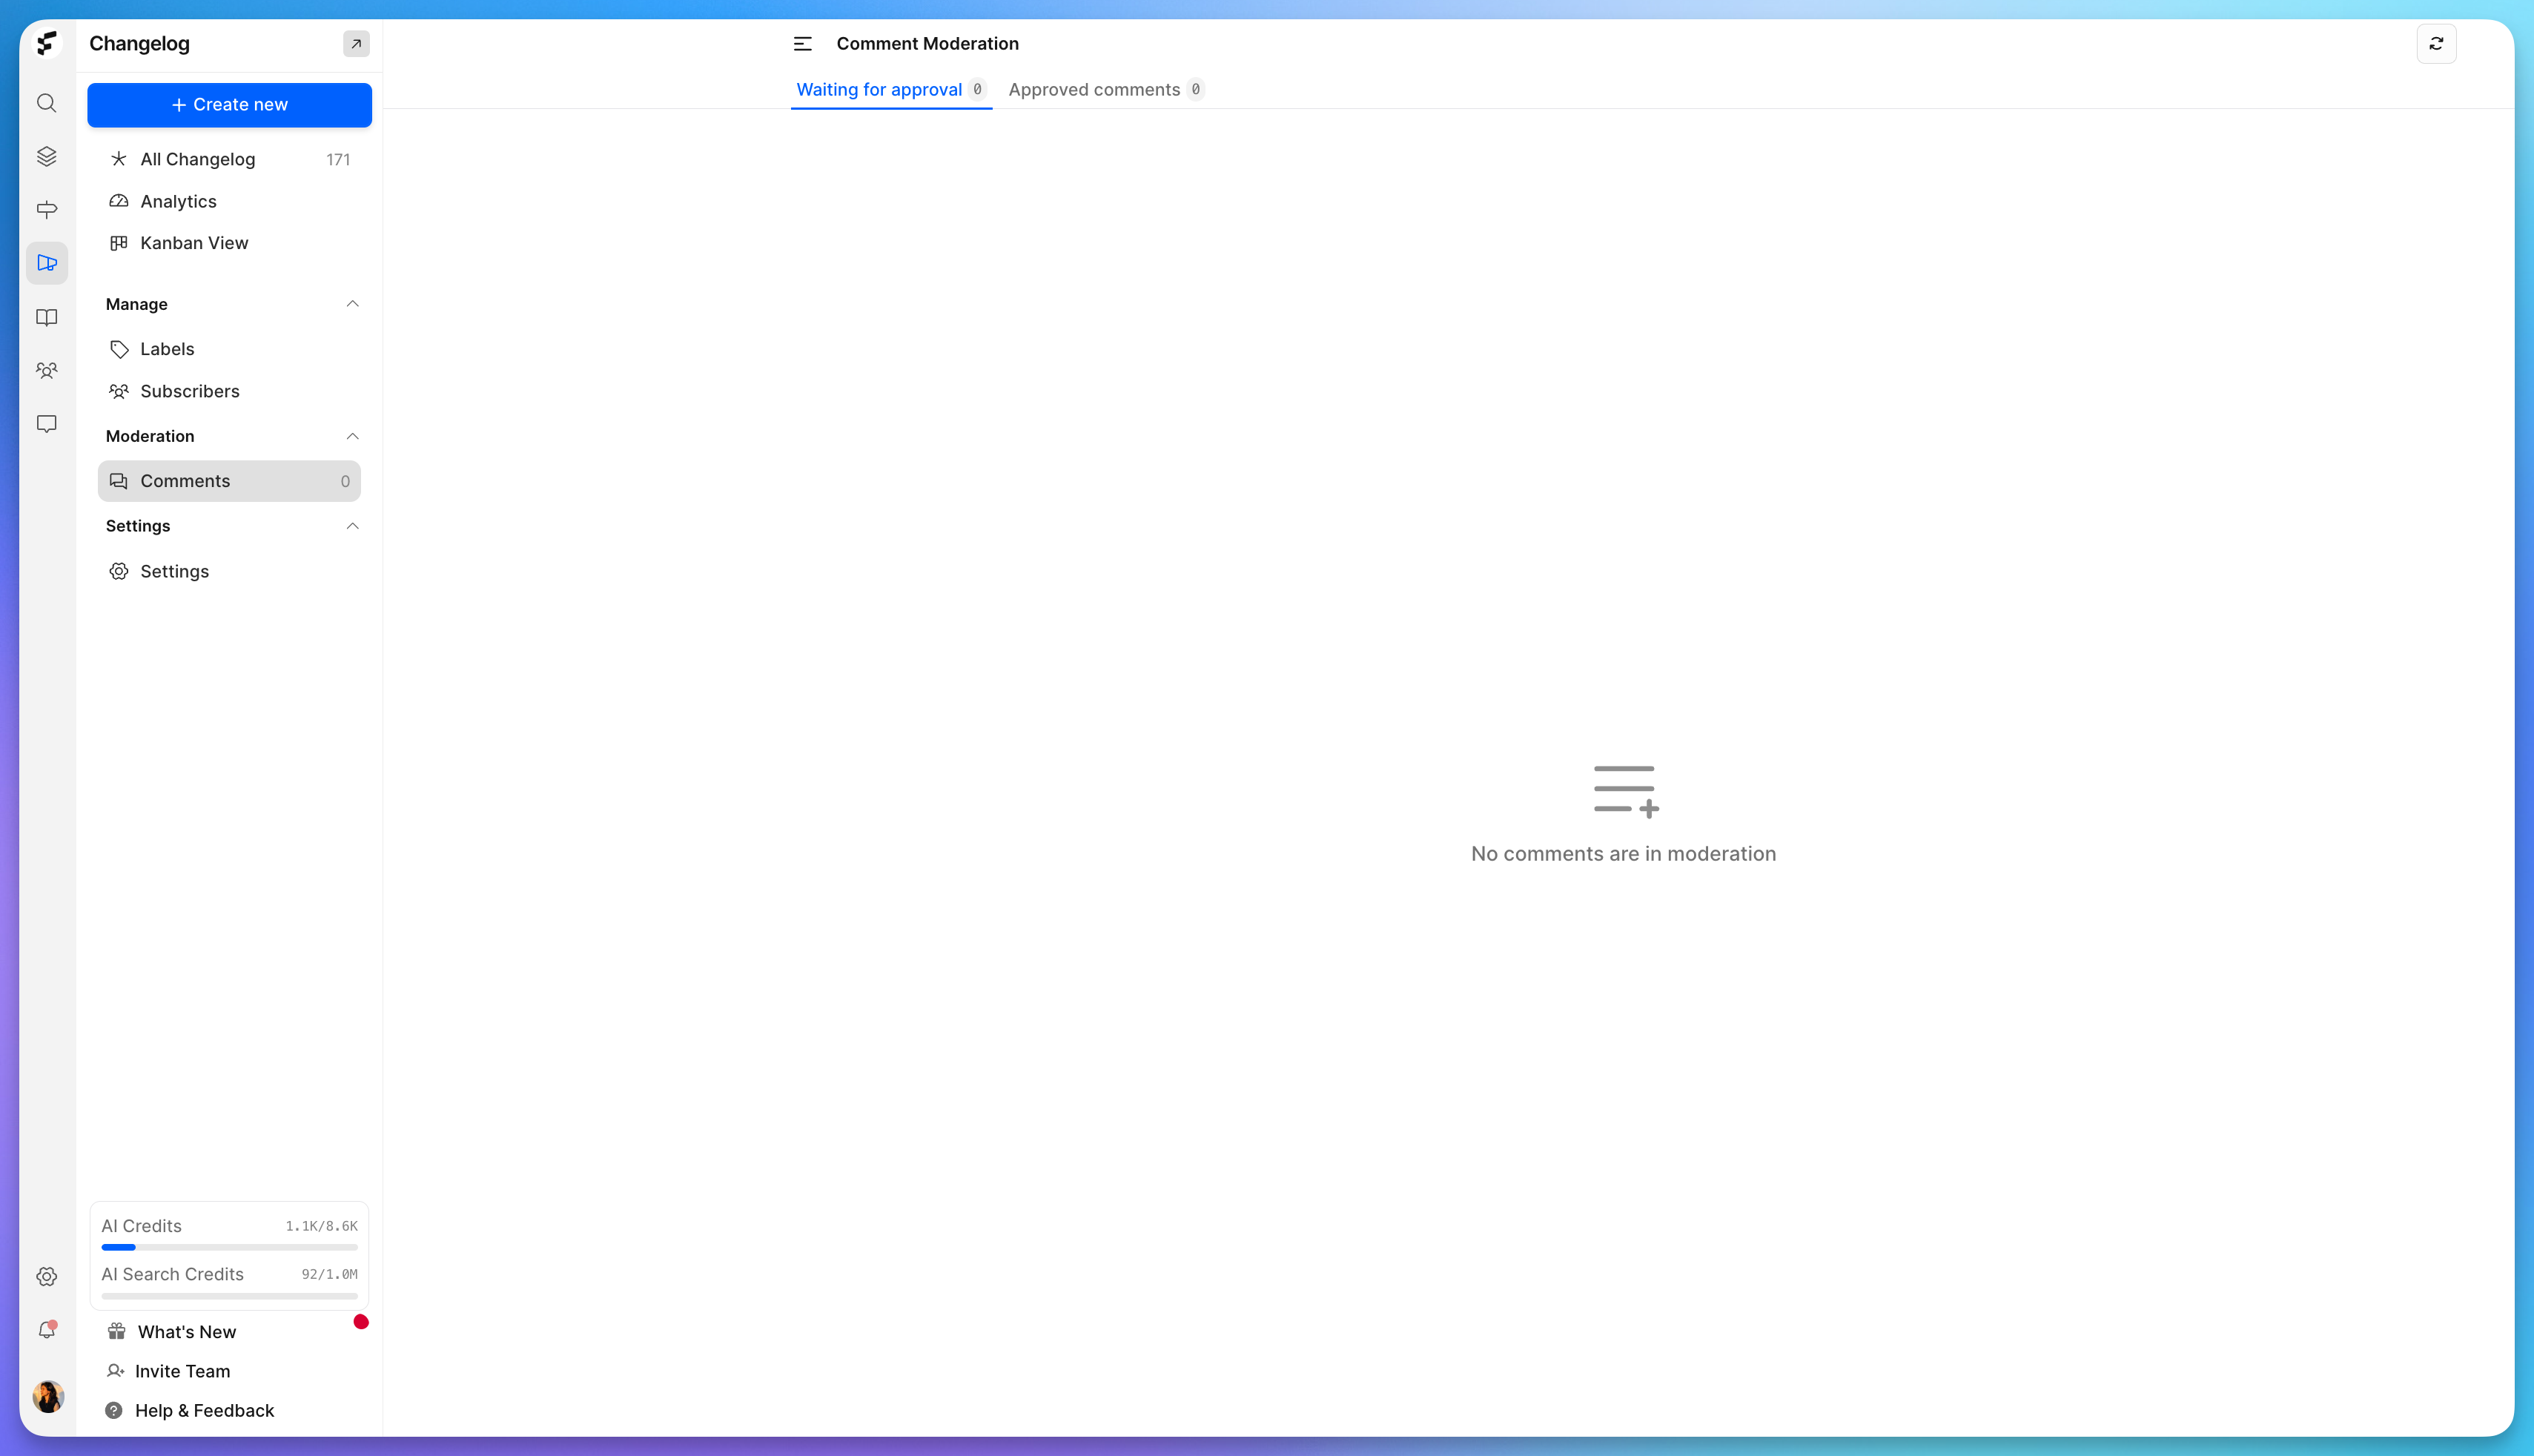Click the tag icon beside Labels
Screen dimensions: 2534x1456
pyautogui.click(x=119, y=349)
